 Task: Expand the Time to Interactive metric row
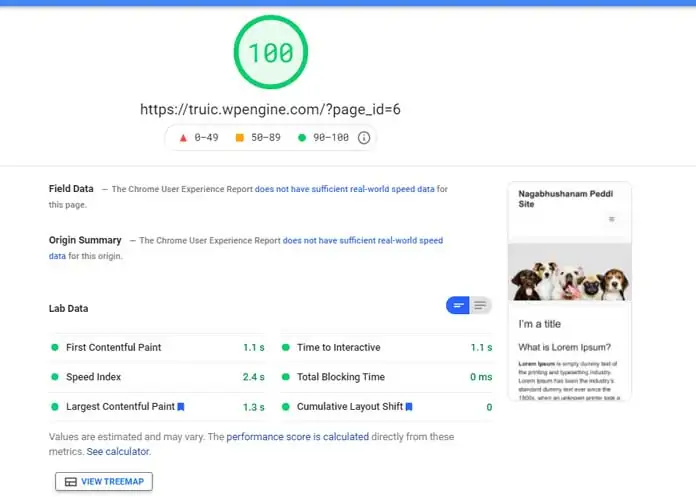click(x=386, y=347)
